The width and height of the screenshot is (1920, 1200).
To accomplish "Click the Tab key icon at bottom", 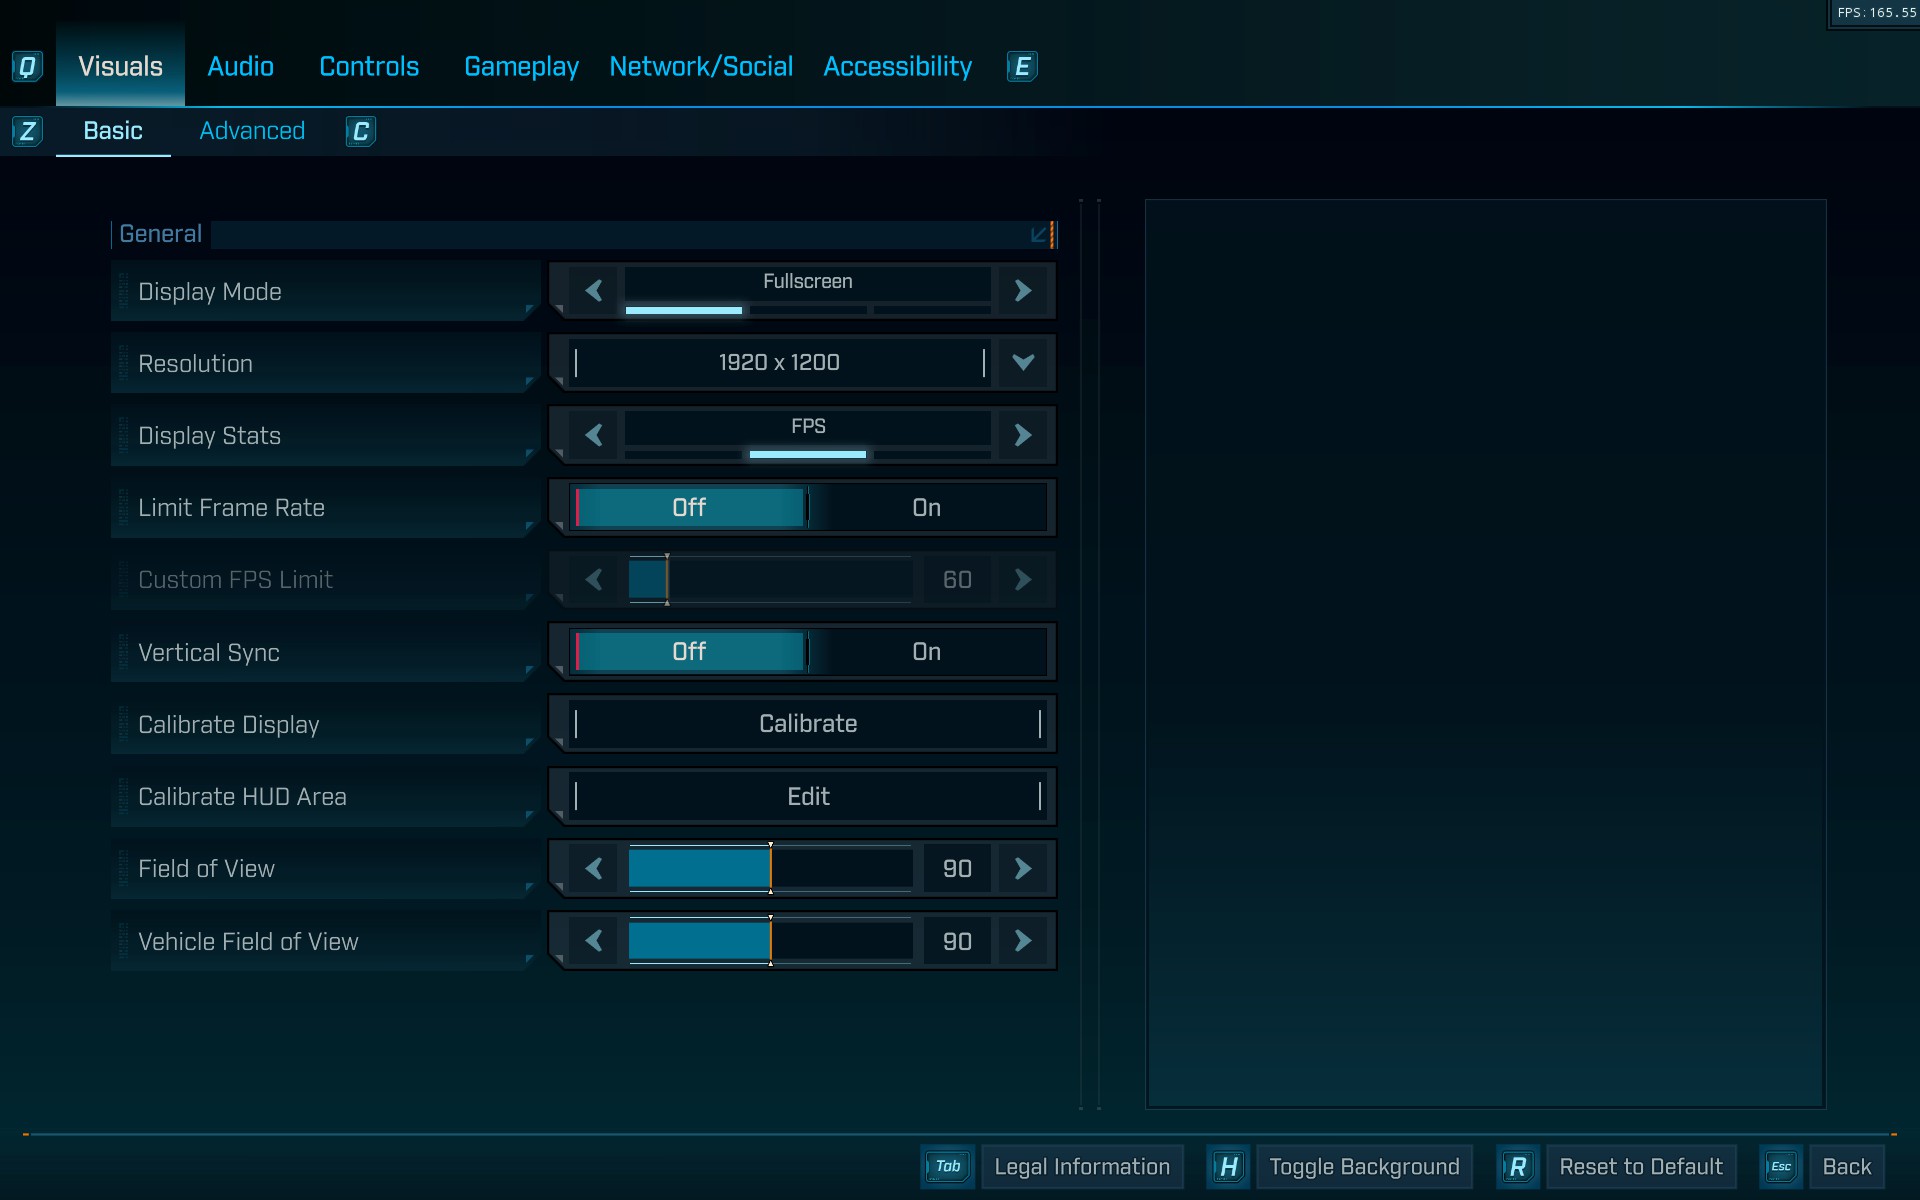I will click(947, 1166).
